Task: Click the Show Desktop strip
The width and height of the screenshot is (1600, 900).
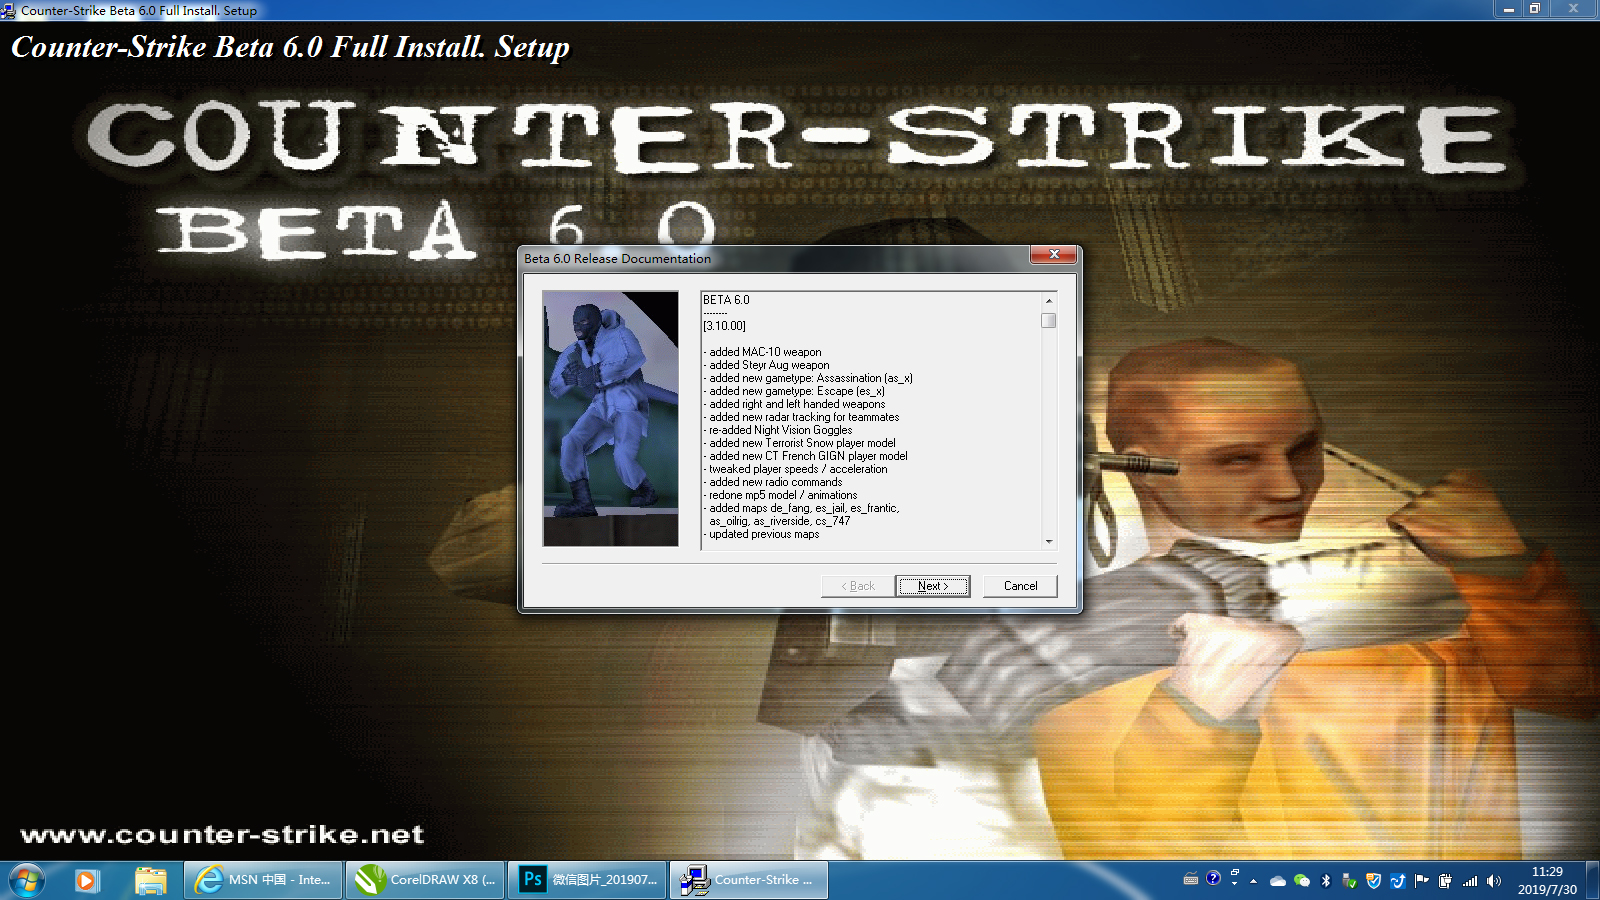Action: coord(1593,880)
